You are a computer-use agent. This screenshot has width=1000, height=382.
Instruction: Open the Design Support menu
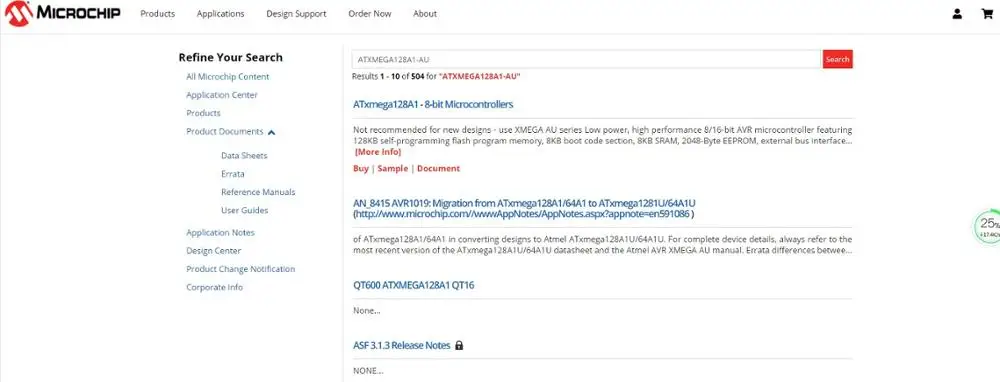click(x=296, y=13)
